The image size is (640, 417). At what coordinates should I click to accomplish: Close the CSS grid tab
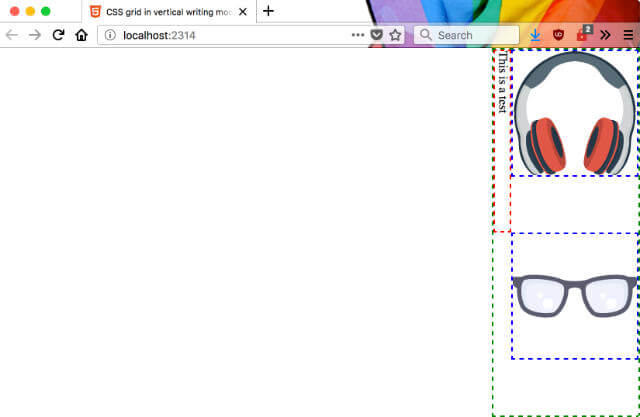pyautogui.click(x=242, y=11)
